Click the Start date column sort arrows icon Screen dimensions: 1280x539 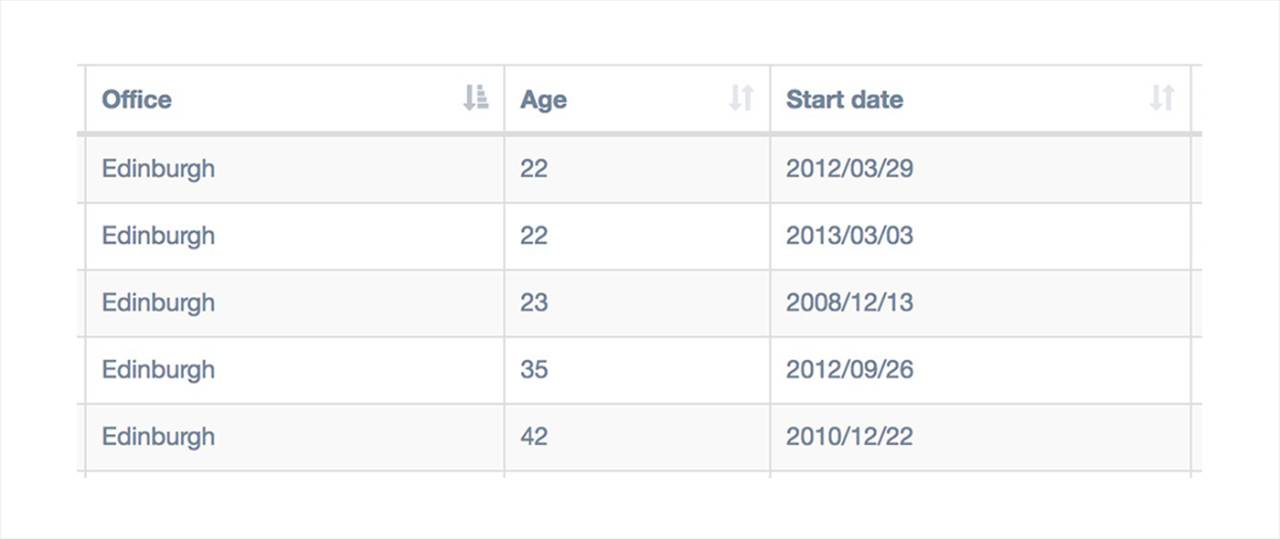point(1161,98)
